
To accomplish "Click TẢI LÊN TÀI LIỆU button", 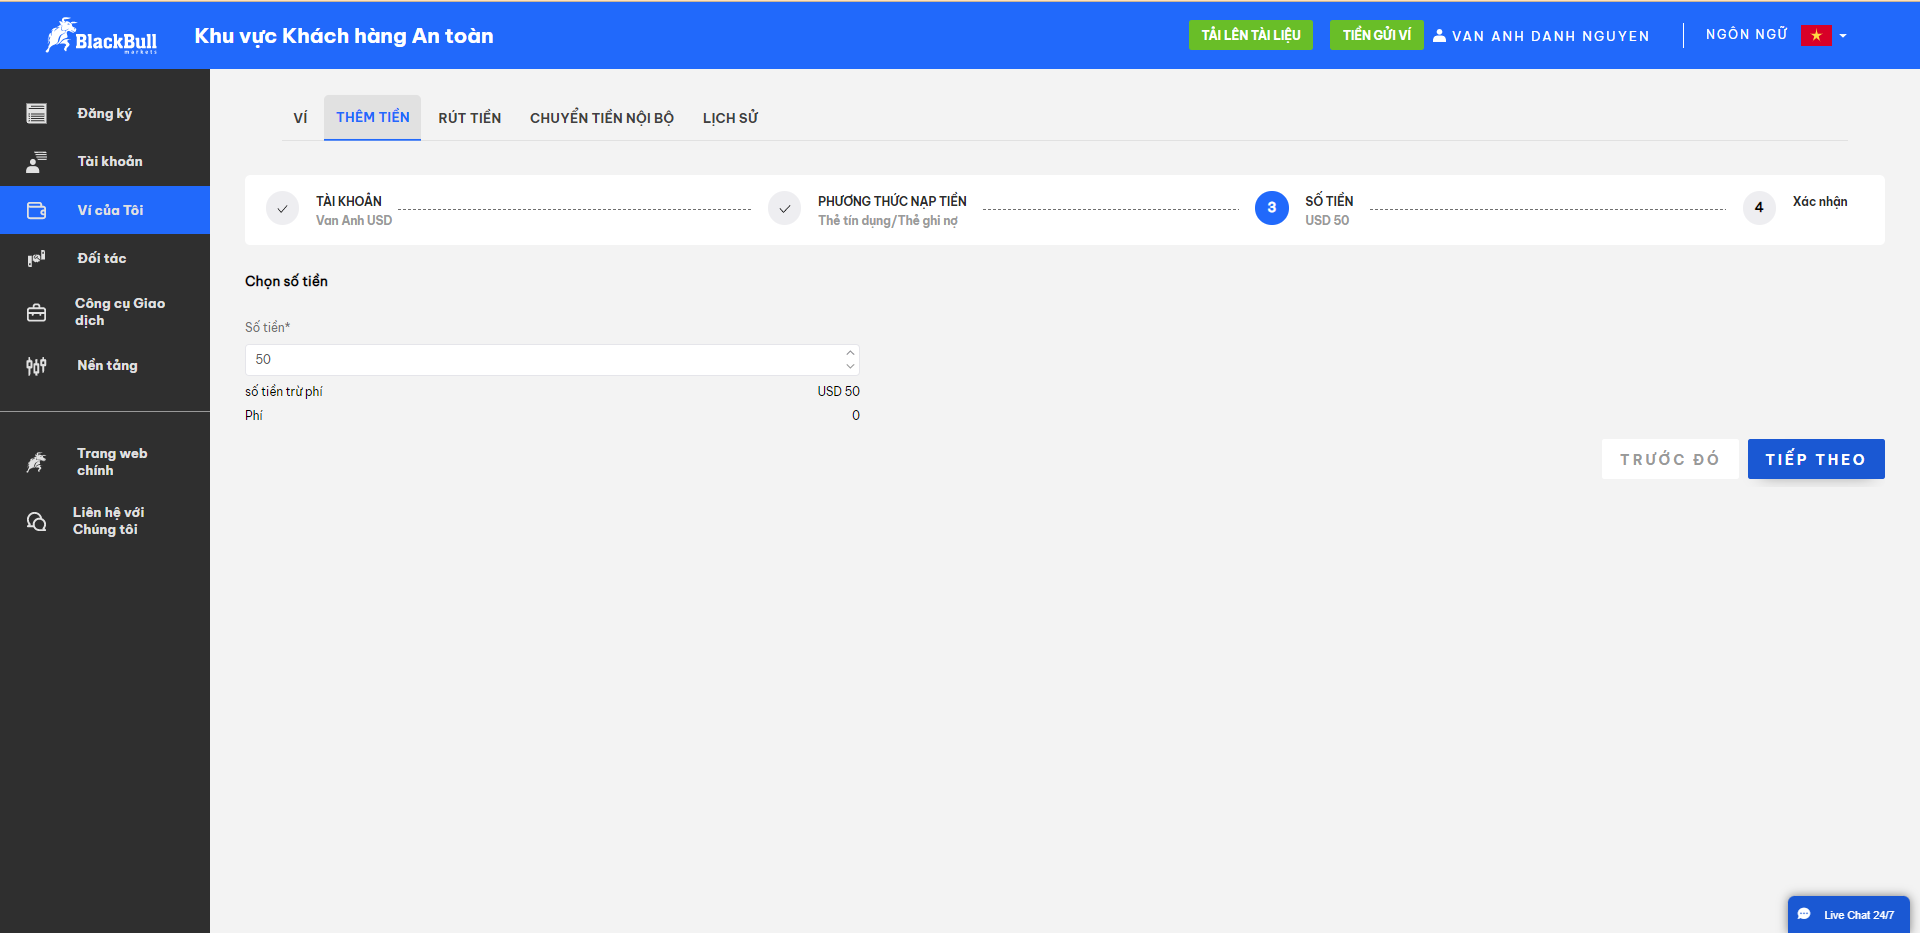I will 1251,35.
